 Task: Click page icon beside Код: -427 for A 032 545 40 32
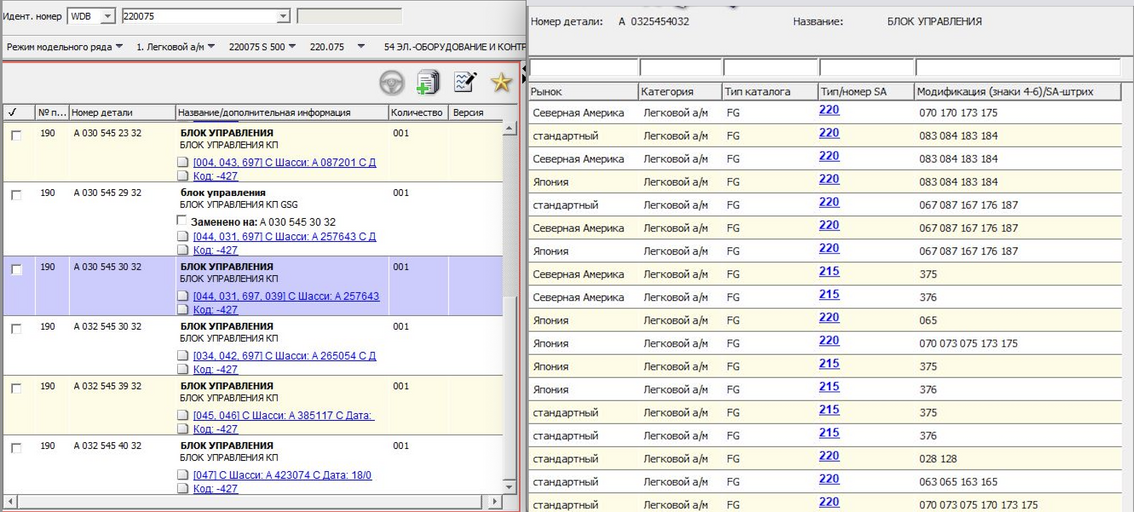[184, 488]
